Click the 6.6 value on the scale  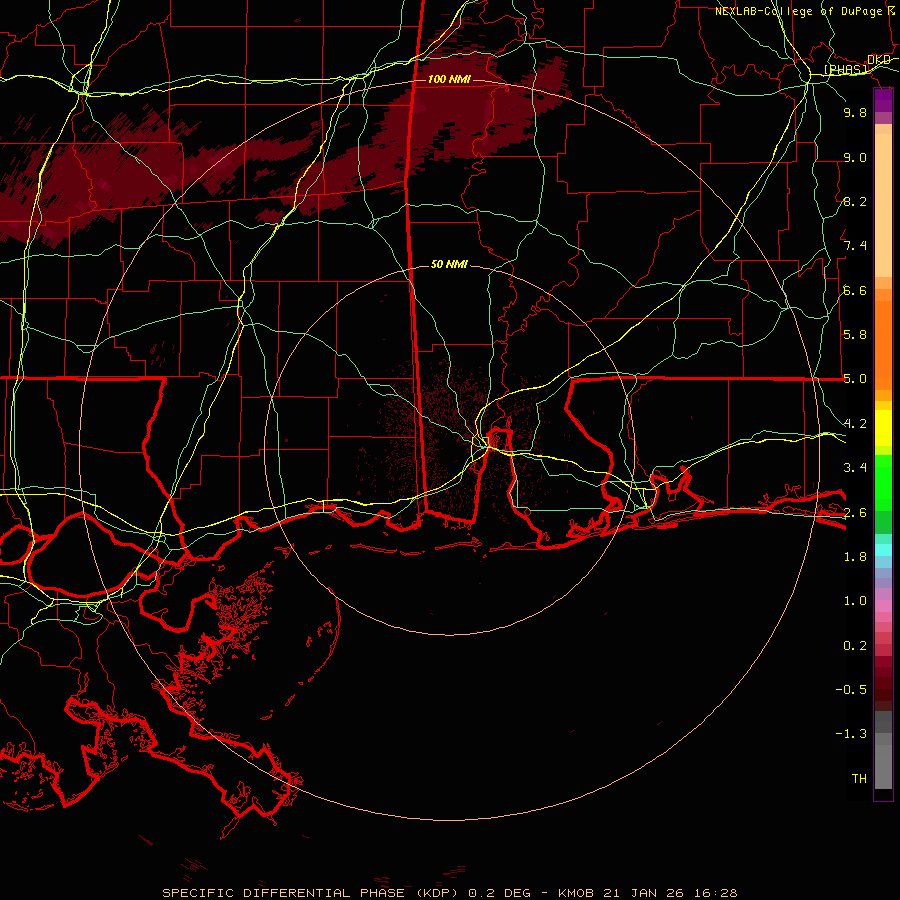(855, 290)
